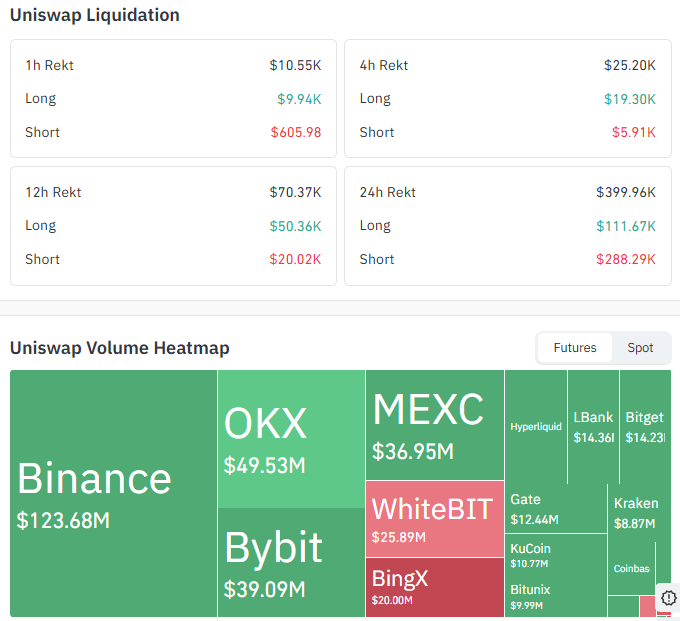Select the Bitget heatmap tile

(645, 427)
